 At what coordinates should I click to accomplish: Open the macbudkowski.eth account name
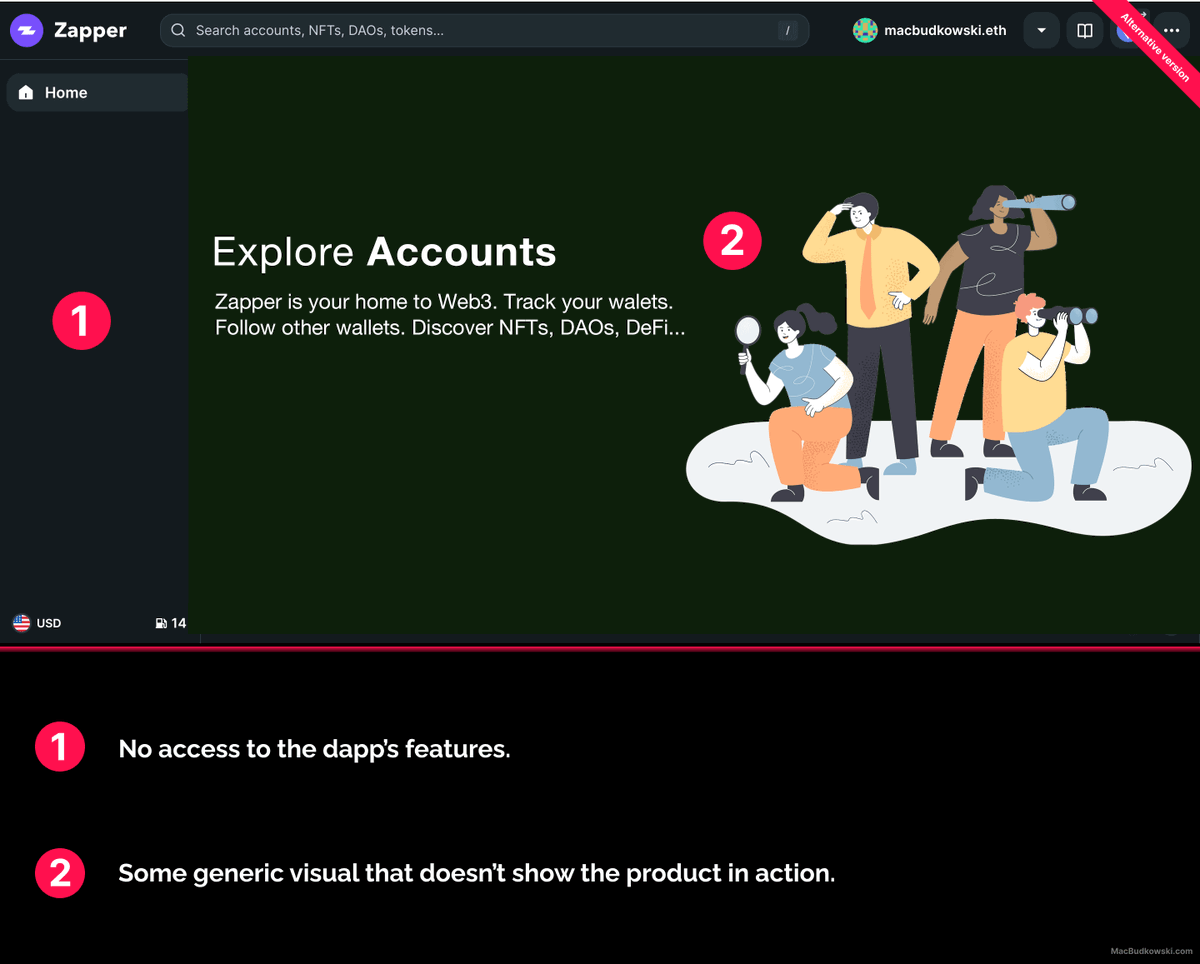coord(945,31)
